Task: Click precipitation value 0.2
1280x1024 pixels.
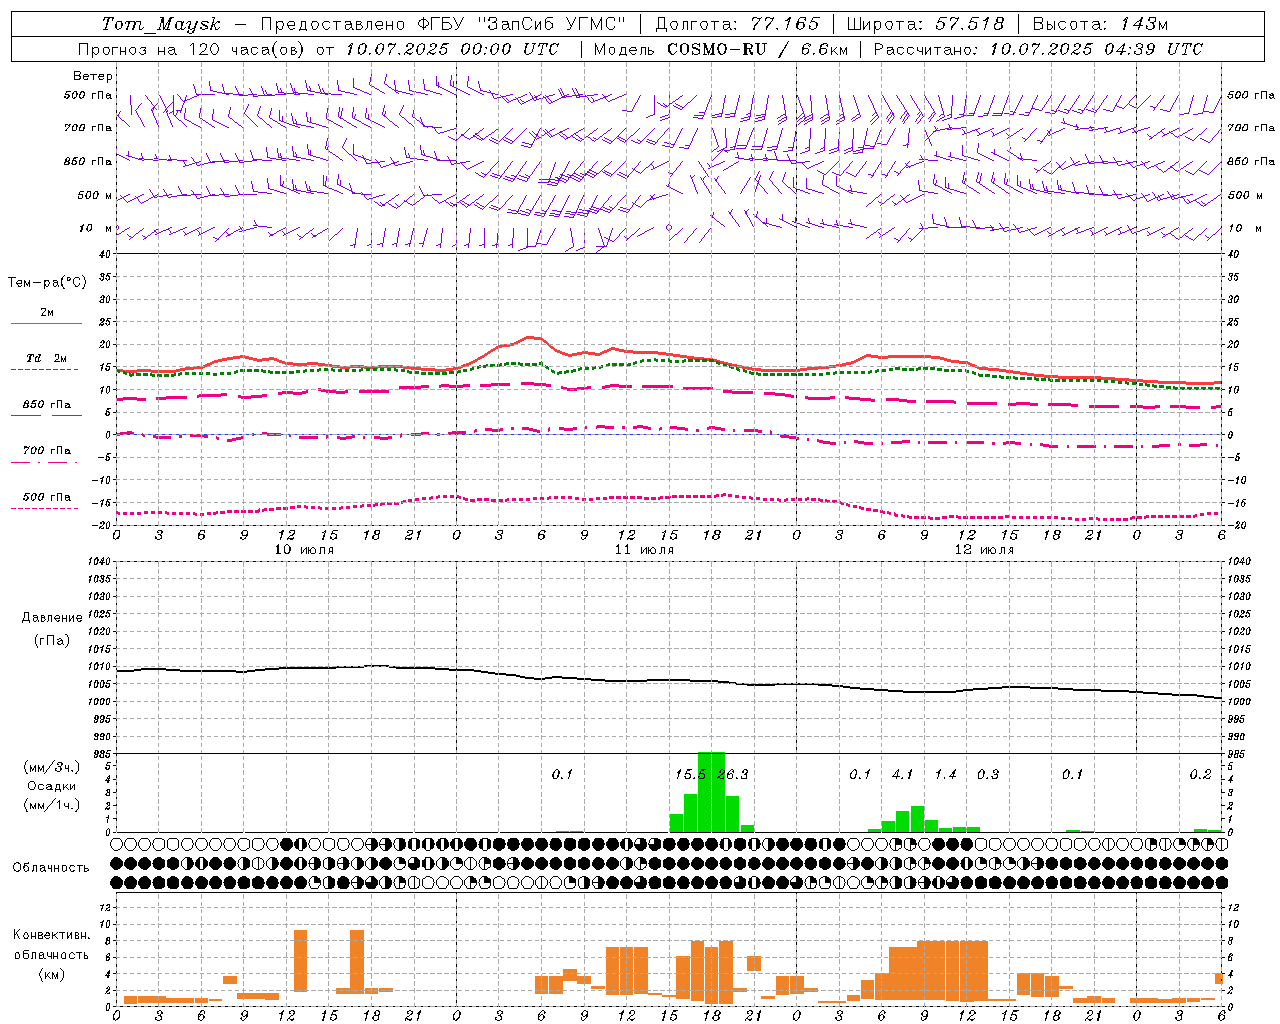Action: [1200, 775]
